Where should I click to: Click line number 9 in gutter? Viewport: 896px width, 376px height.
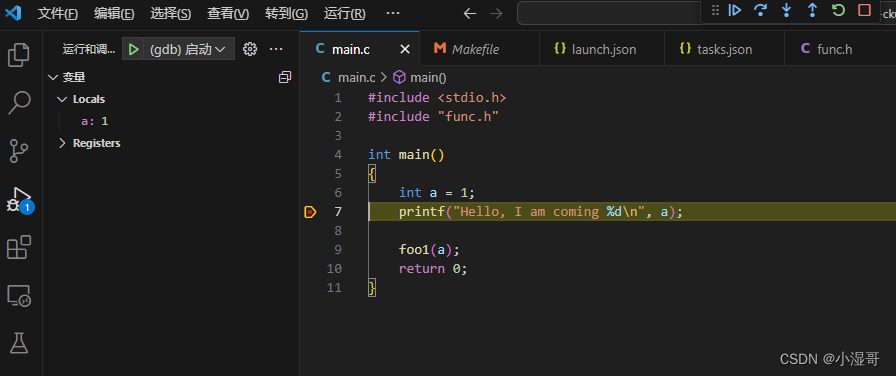[338, 250]
